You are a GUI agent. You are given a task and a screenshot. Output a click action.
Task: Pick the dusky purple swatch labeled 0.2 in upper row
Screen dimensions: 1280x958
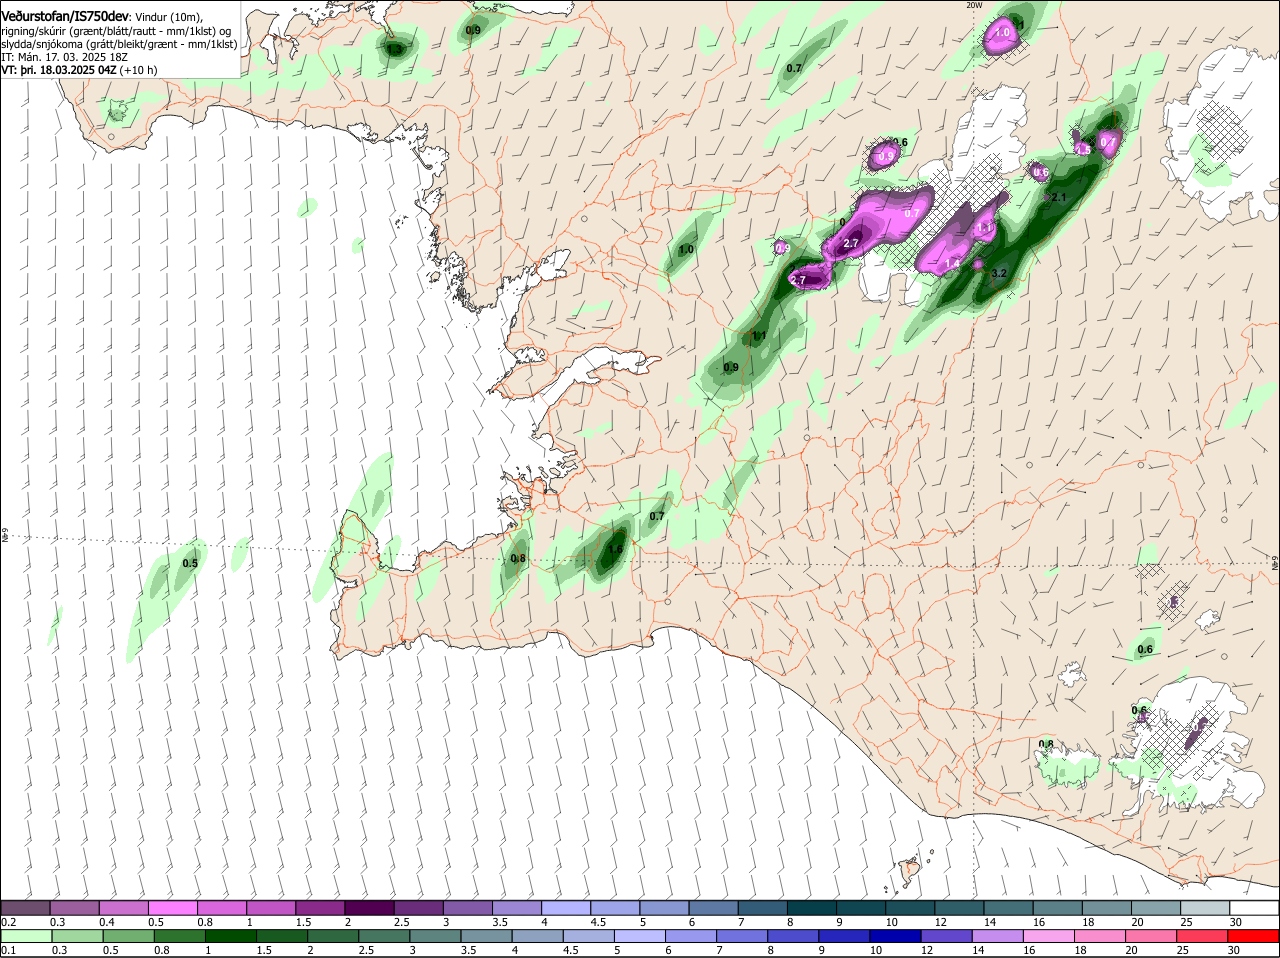pos(25,908)
